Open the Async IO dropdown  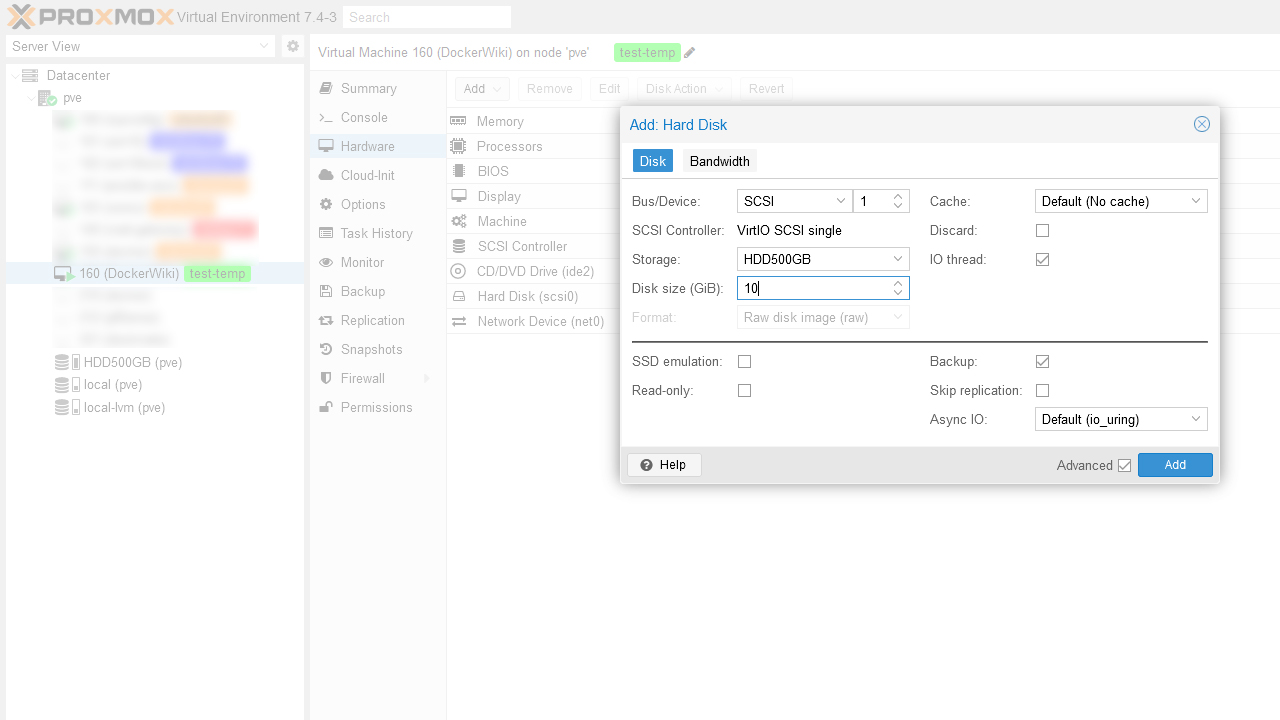click(x=1120, y=419)
